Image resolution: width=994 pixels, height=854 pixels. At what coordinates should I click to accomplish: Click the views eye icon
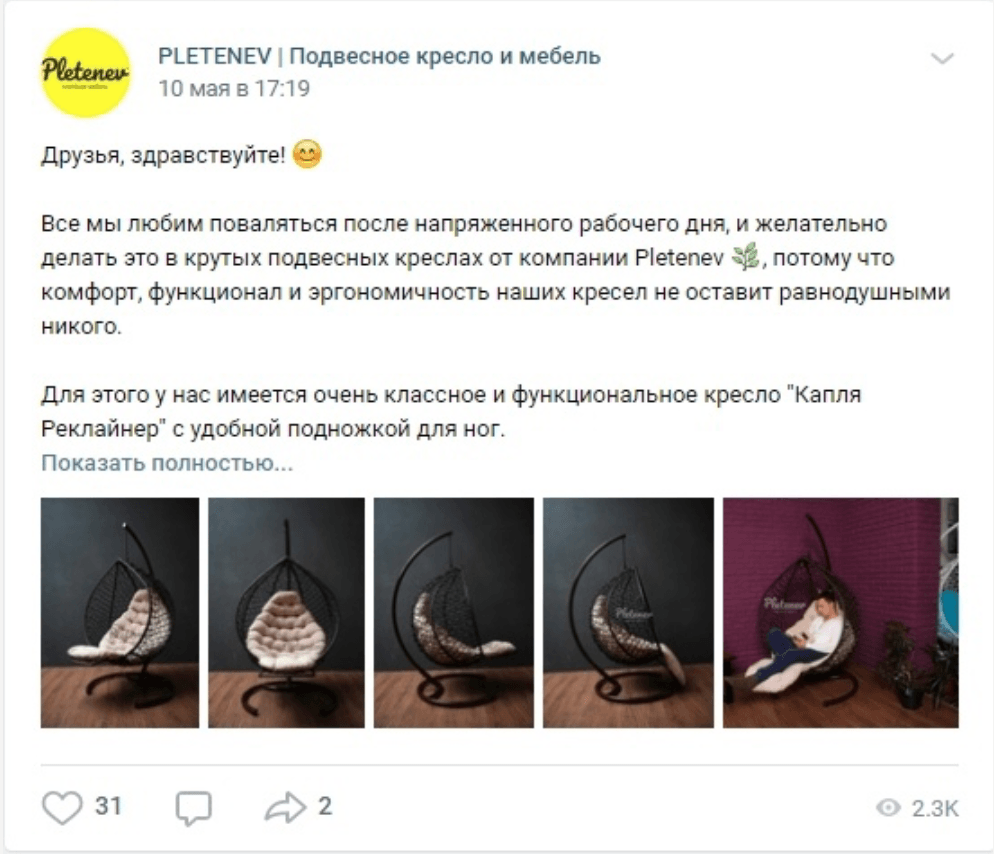point(888,808)
